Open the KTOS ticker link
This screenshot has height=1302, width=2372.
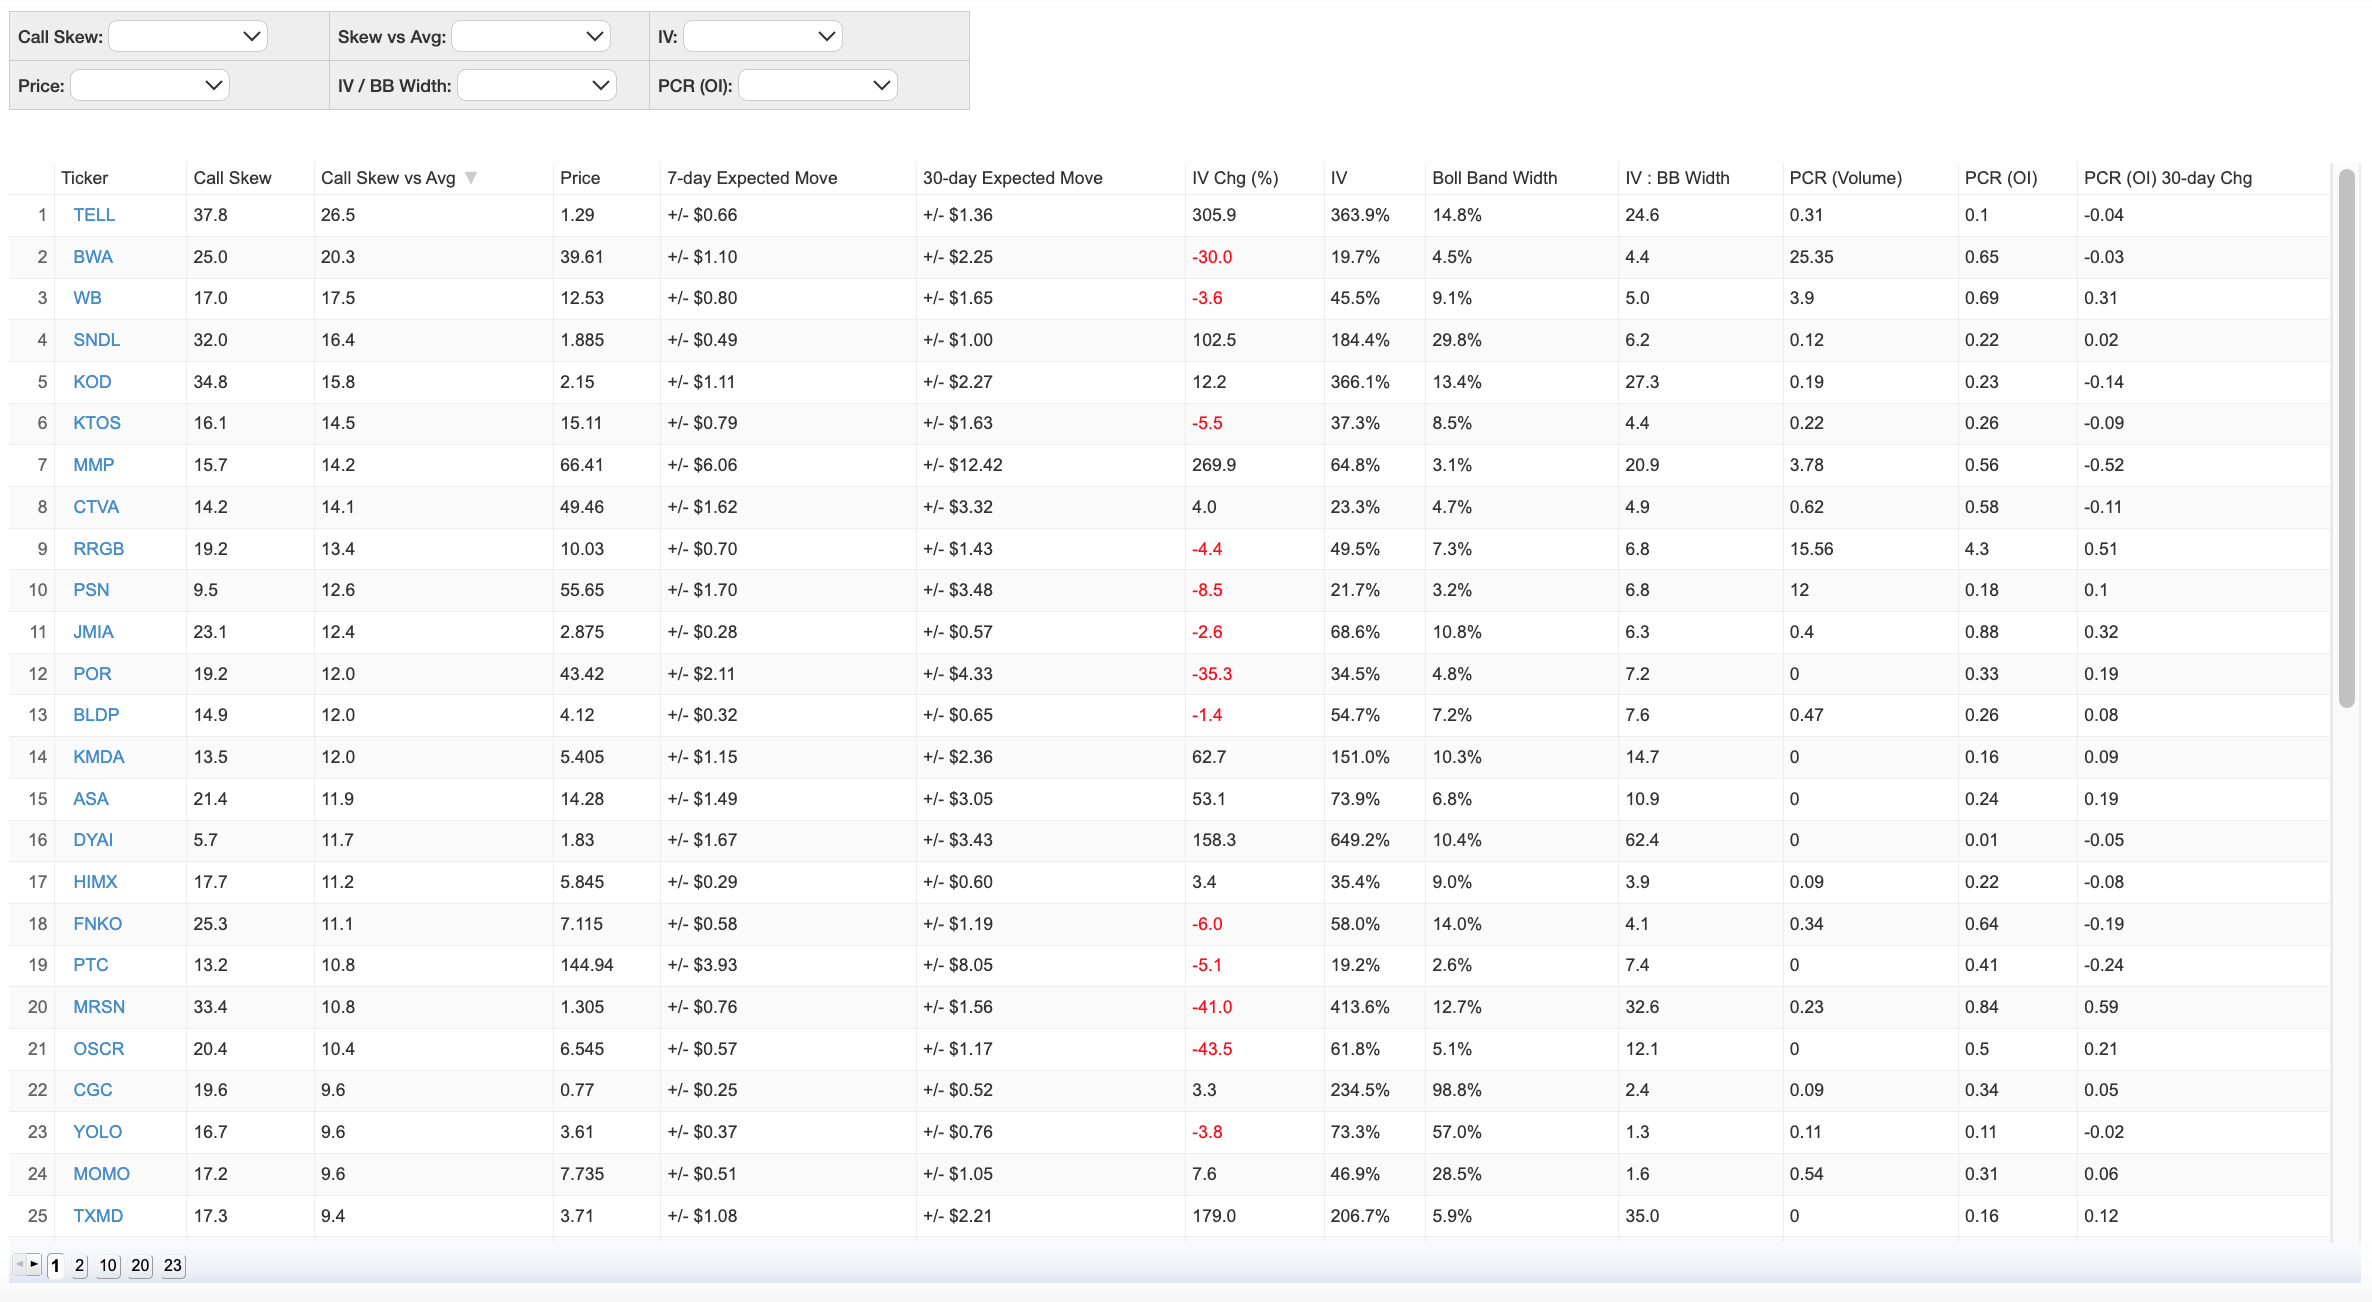(97, 423)
